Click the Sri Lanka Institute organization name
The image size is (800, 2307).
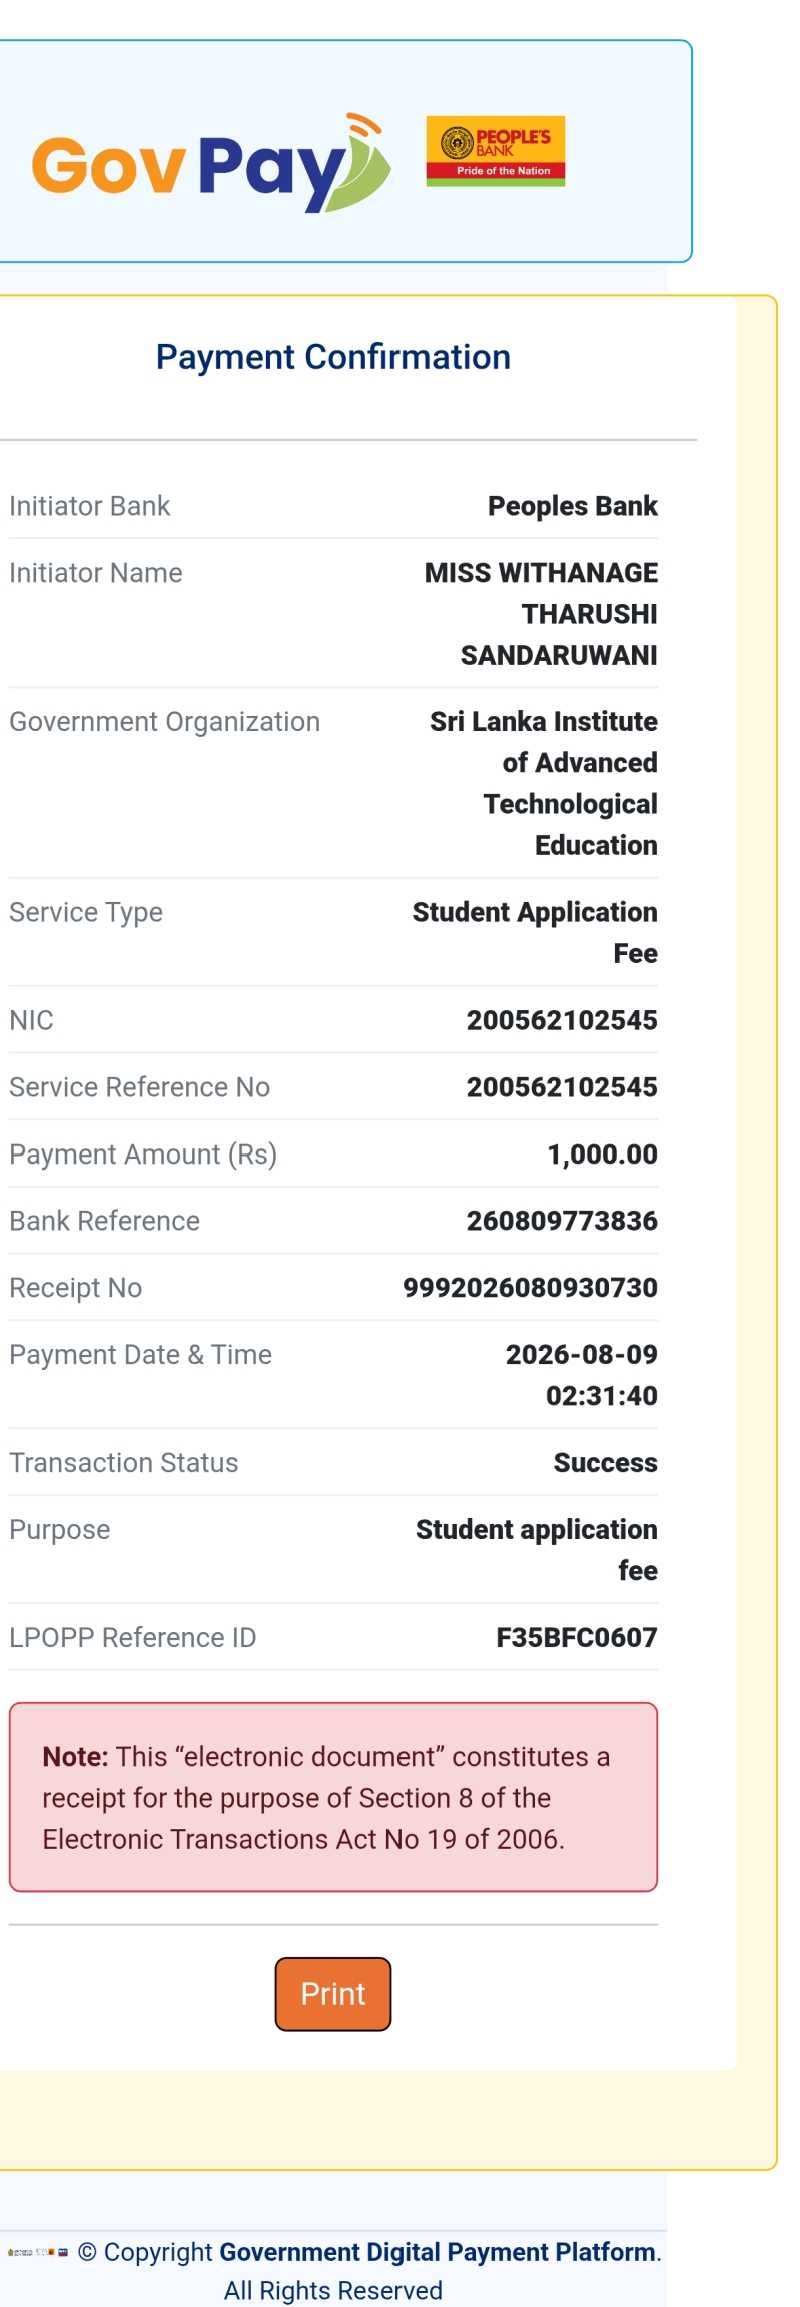(544, 783)
